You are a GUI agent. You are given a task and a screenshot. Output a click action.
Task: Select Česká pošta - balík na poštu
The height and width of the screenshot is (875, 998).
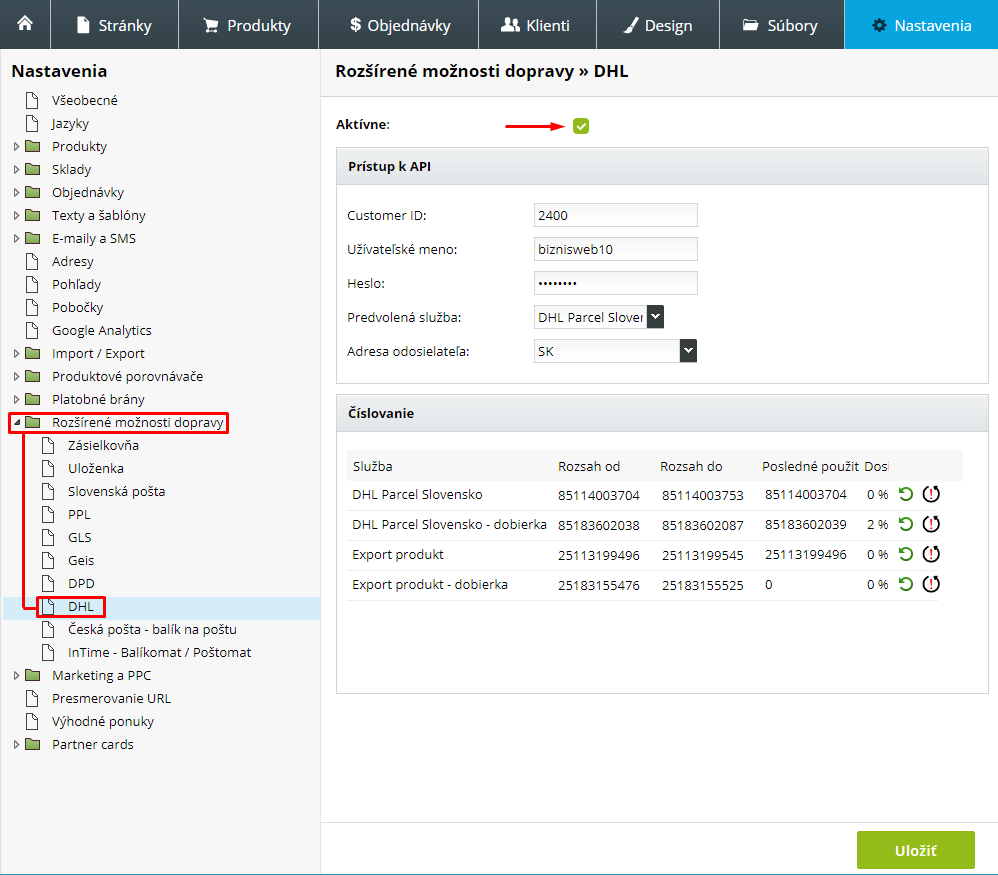pyautogui.click(x=152, y=629)
